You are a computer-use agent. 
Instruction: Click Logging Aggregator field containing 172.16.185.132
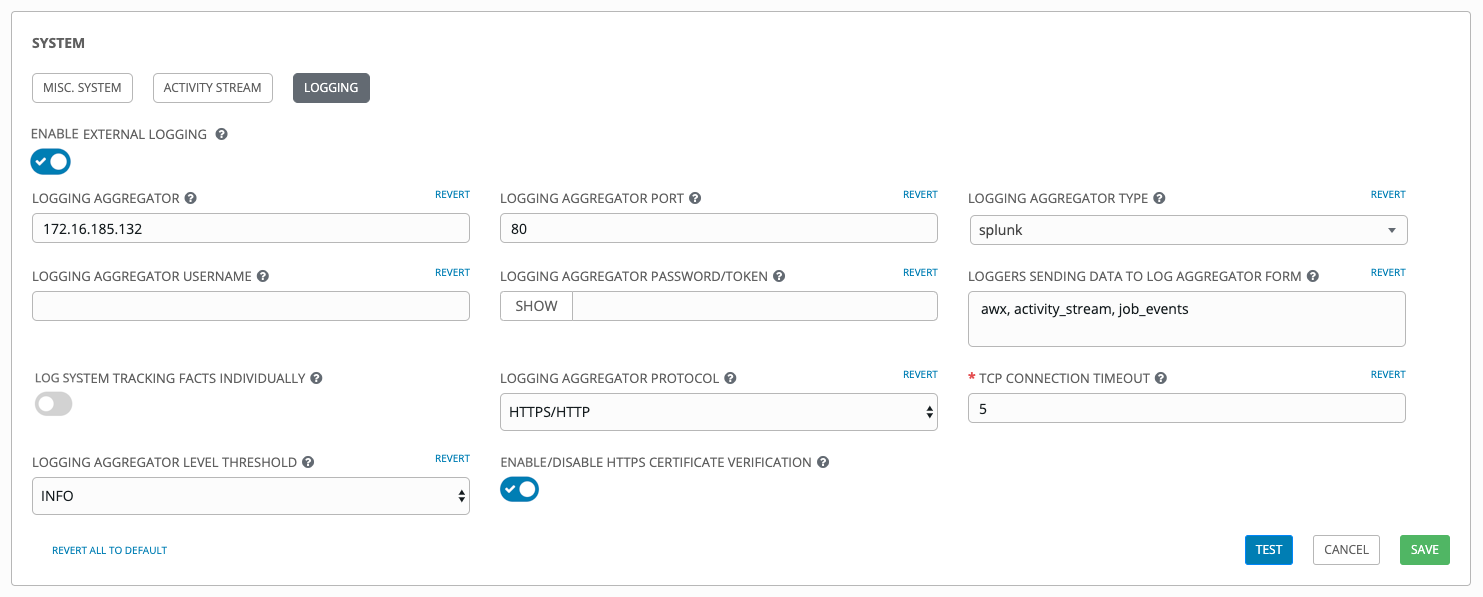click(x=251, y=228)
